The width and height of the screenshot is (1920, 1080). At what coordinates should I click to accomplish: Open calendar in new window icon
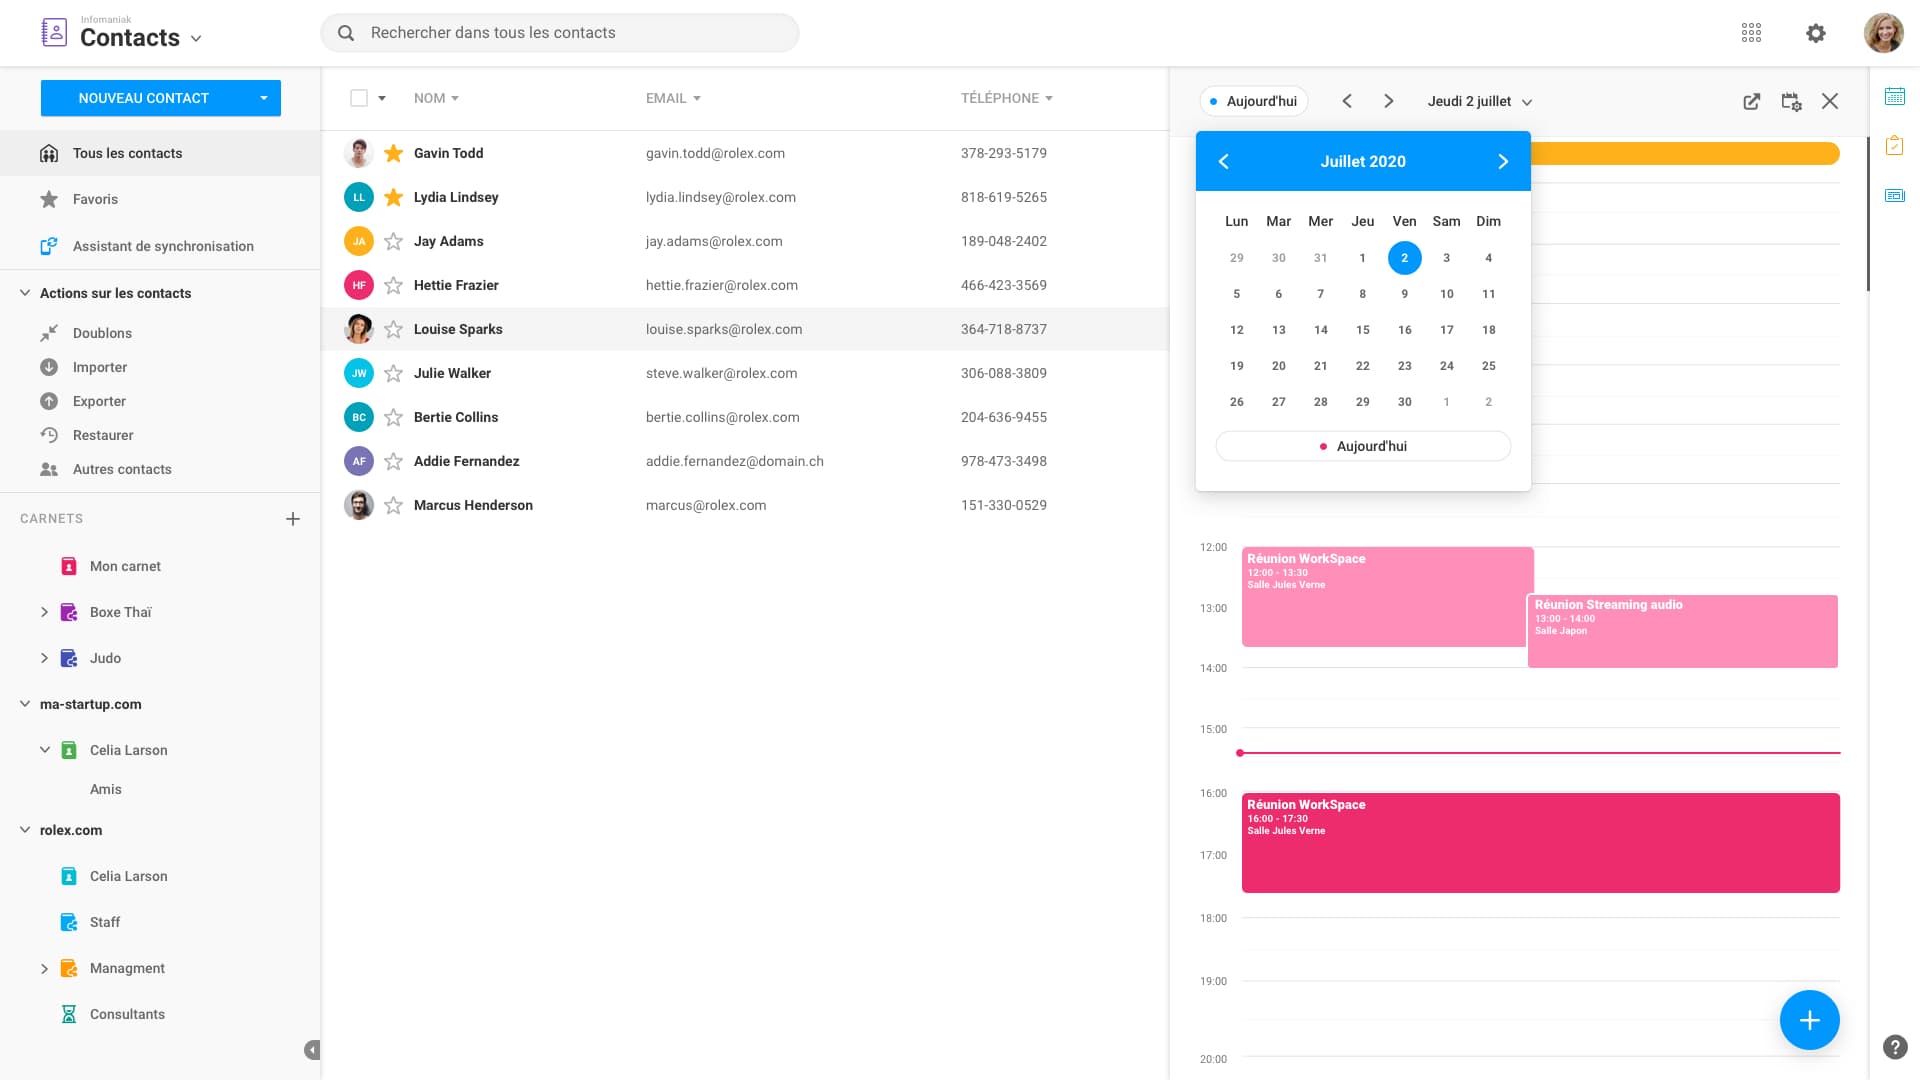[1751, 101]
